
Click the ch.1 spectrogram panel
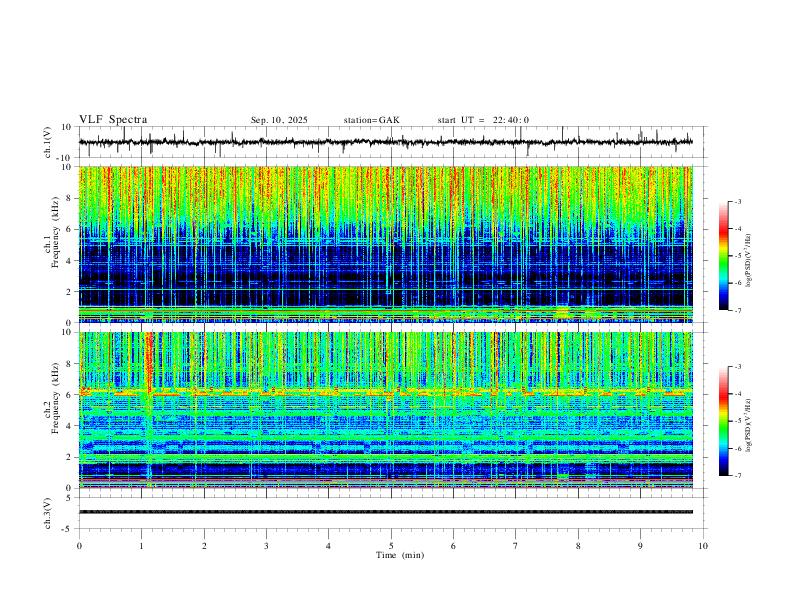click(x=386, y=244)
